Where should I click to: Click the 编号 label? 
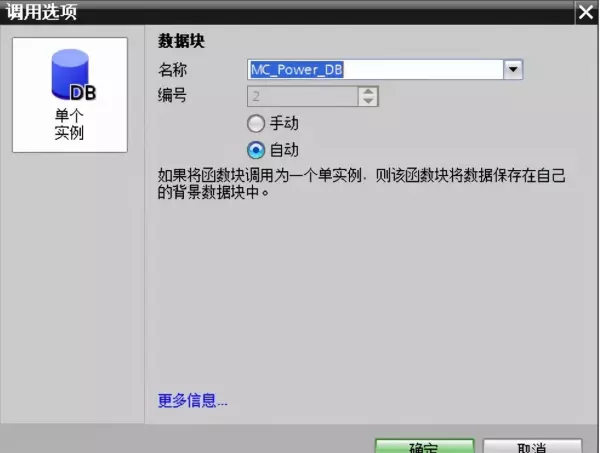tap(172, 95)
